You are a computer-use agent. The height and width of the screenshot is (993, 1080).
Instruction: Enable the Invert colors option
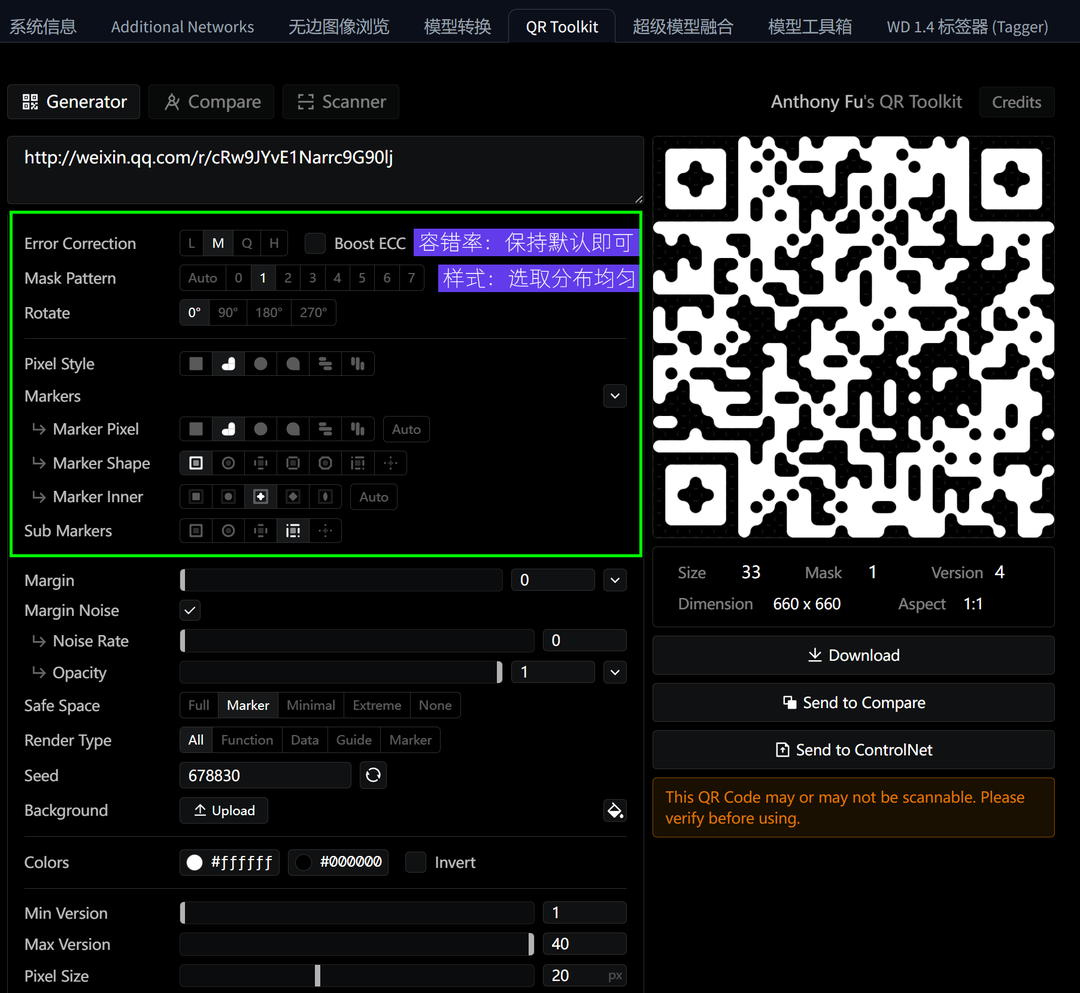pos(415,862)
